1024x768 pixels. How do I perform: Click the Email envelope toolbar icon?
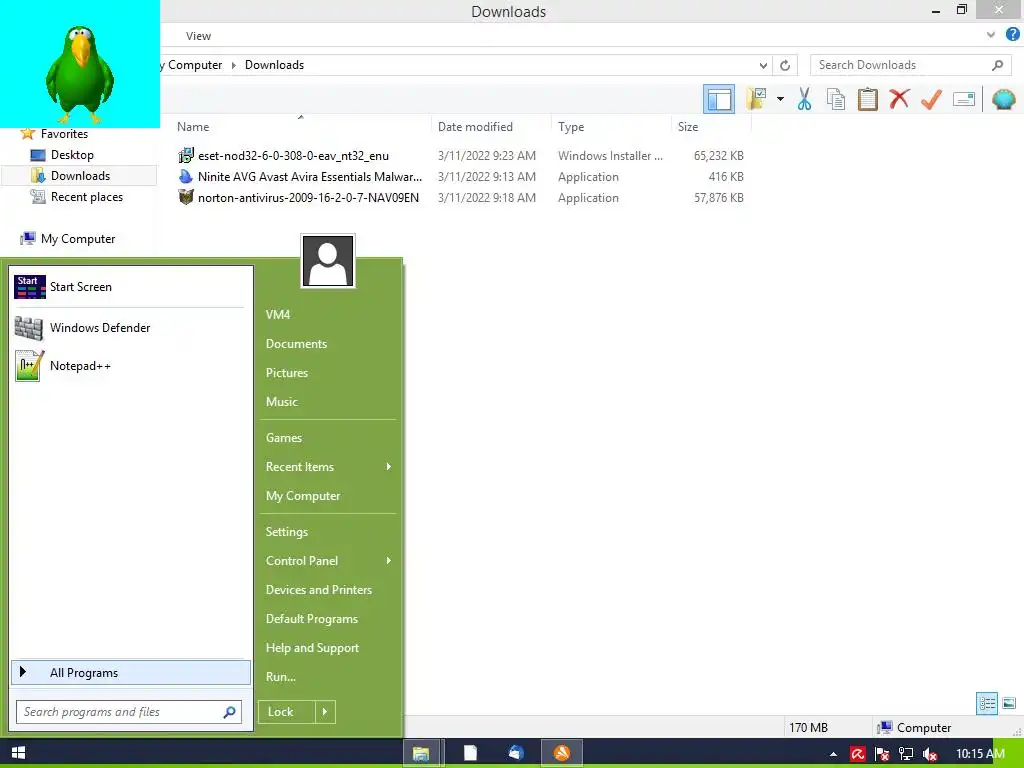pyautogui.click(x=963, y=99)
